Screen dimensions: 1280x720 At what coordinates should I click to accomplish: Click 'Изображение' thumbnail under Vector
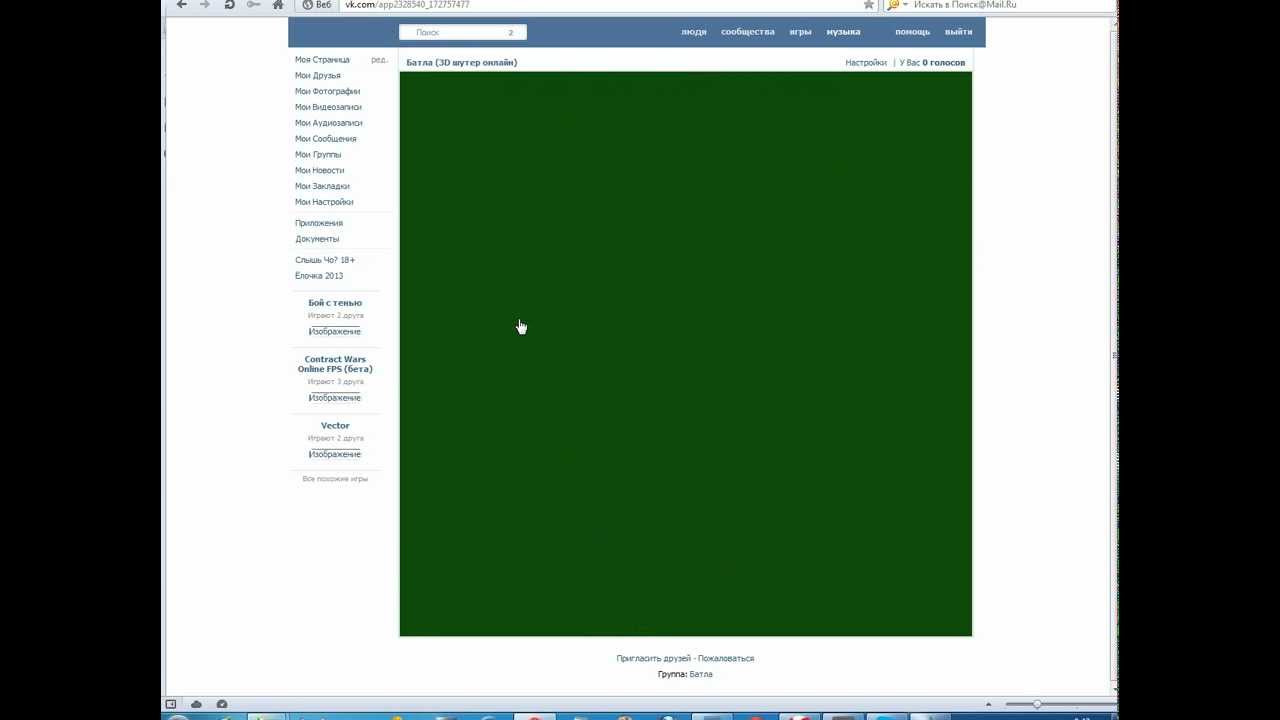[334, 454]
